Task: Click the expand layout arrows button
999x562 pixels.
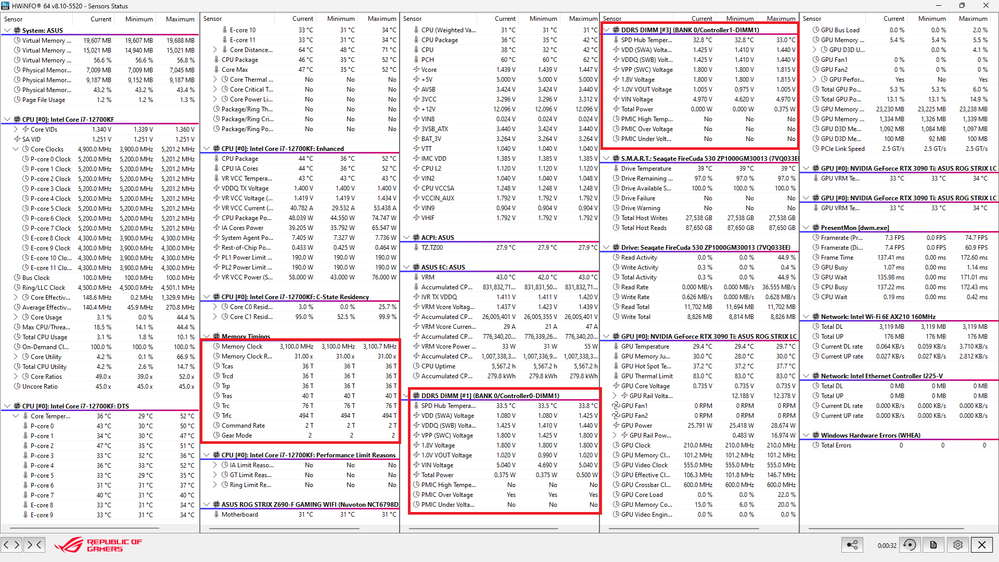Action: point(11,544)
